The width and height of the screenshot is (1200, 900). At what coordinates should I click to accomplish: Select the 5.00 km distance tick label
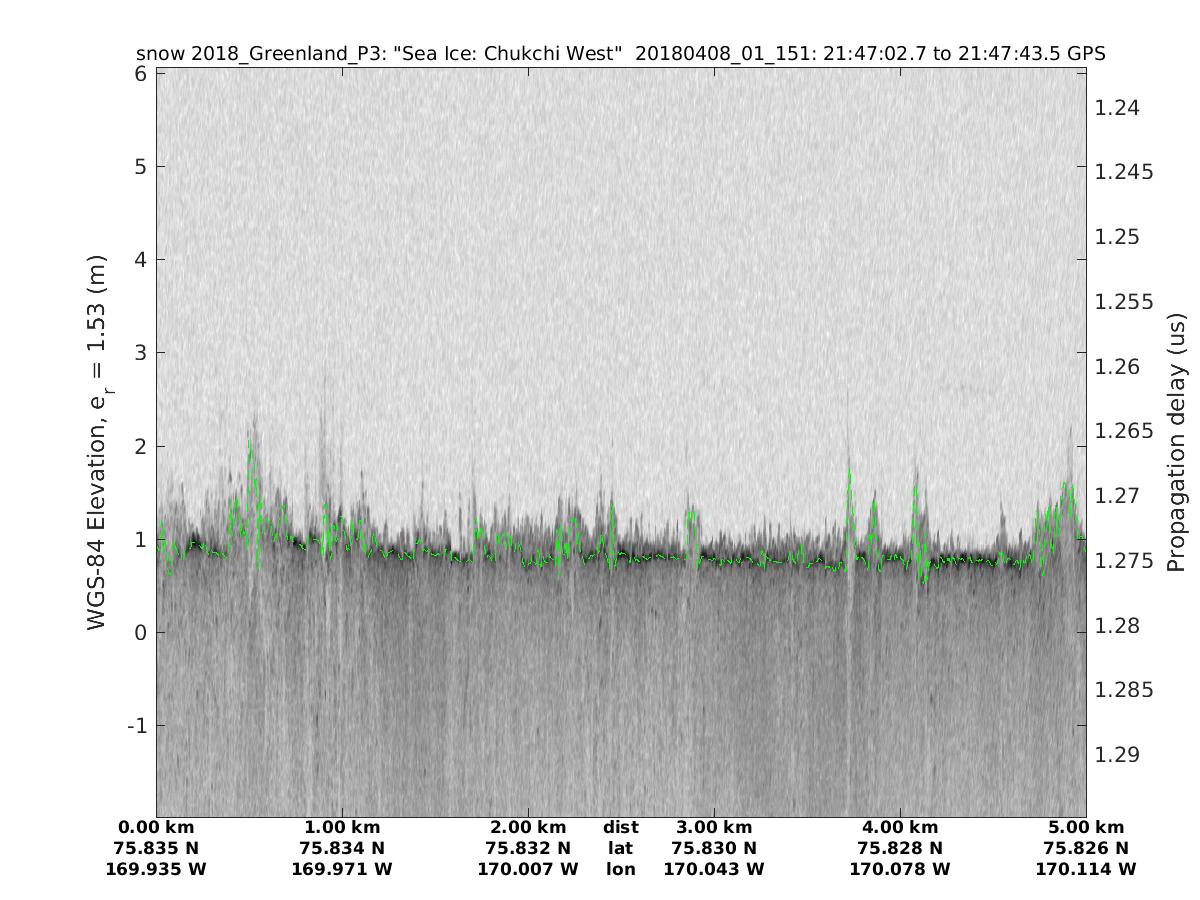[x=1086, y=828]
